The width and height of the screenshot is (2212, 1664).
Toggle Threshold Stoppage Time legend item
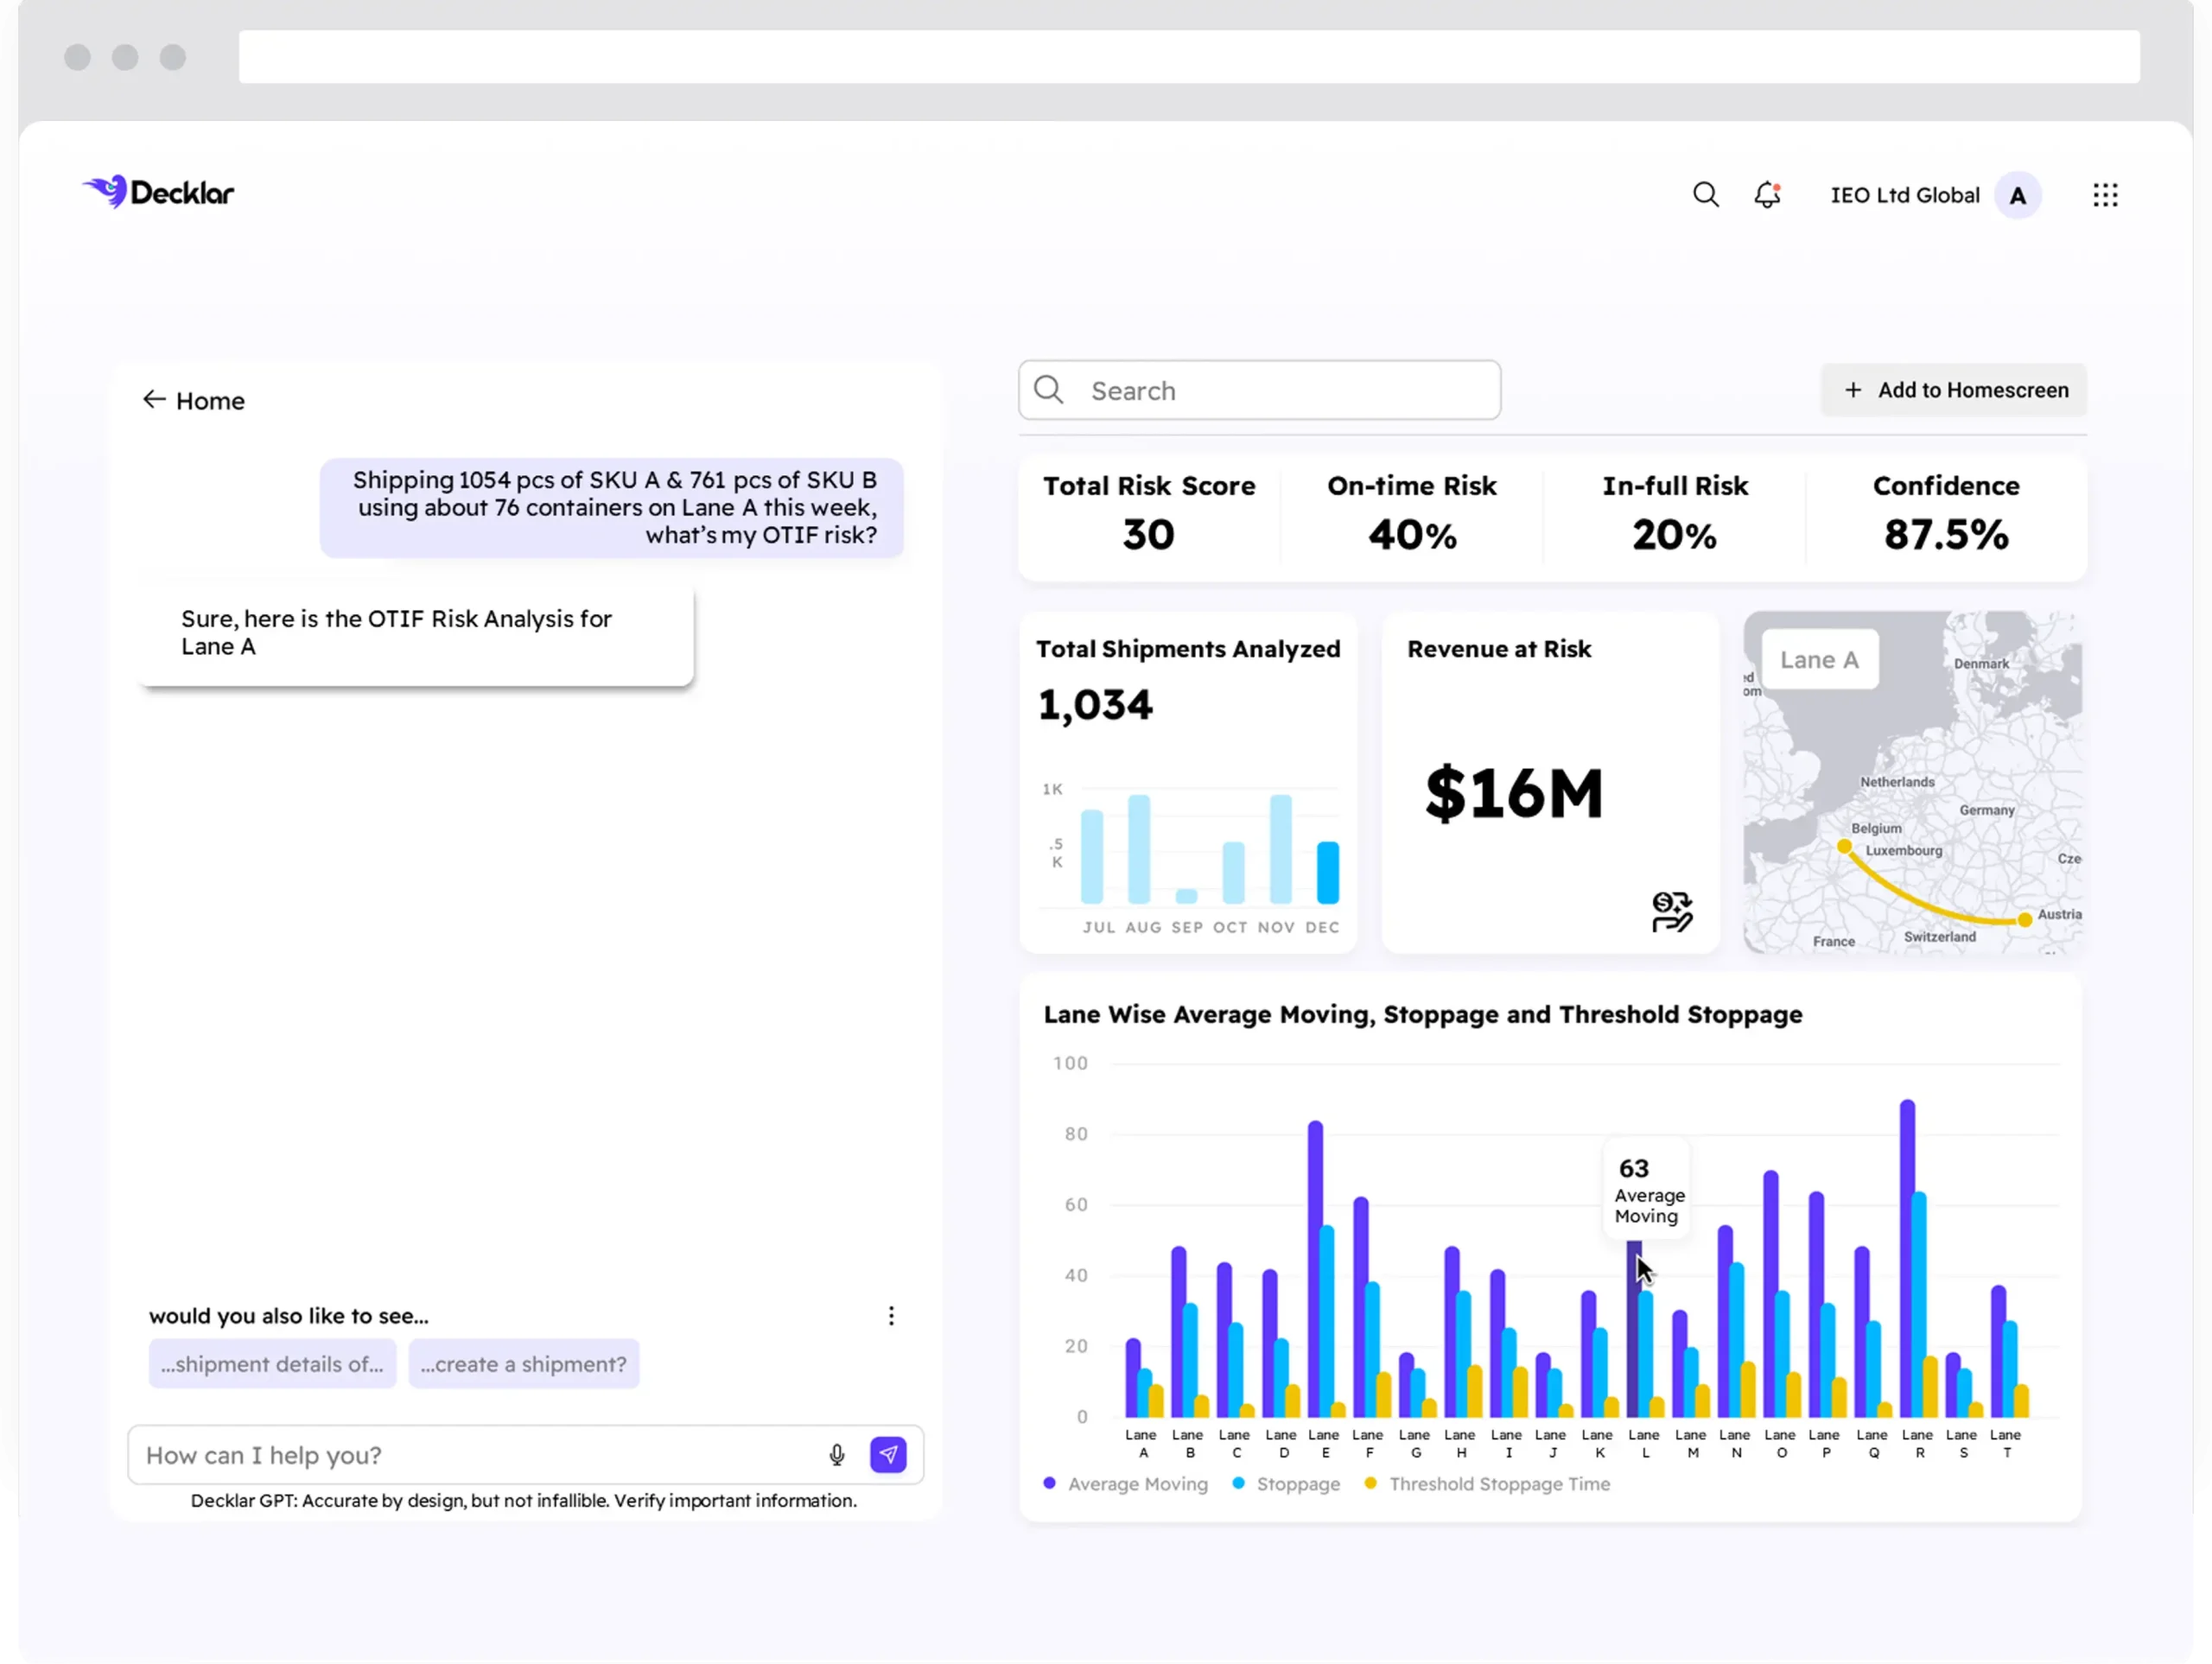(1487, 1484)
